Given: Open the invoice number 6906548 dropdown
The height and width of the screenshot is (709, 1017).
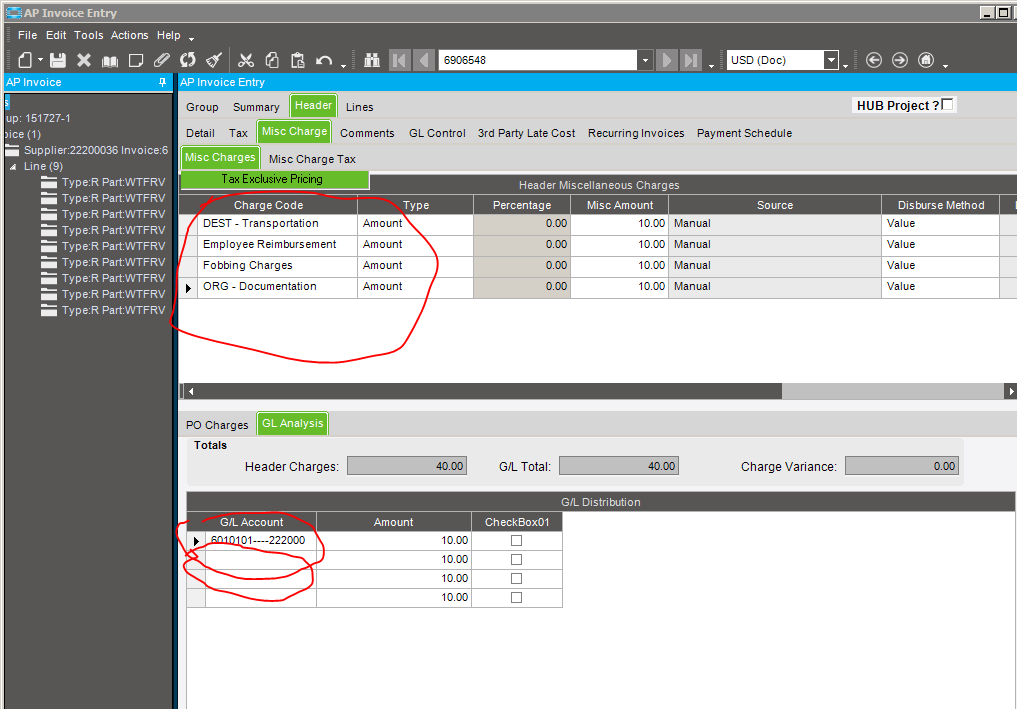Looking at the screenshot, I should tap(645, 61).
